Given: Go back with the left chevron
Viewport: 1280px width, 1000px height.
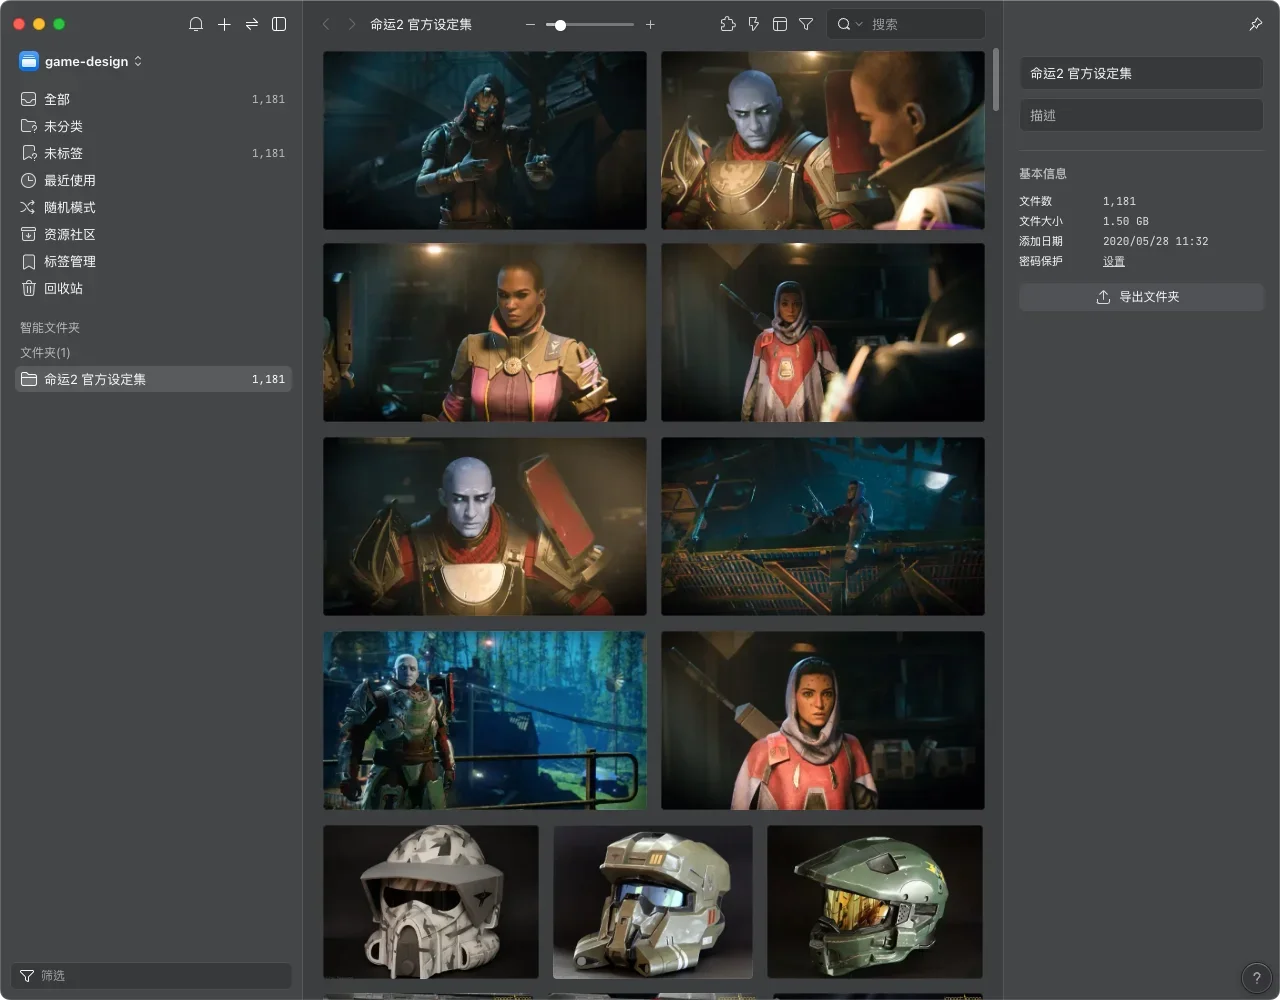Looking at the screenshot, I should (326, 24).
